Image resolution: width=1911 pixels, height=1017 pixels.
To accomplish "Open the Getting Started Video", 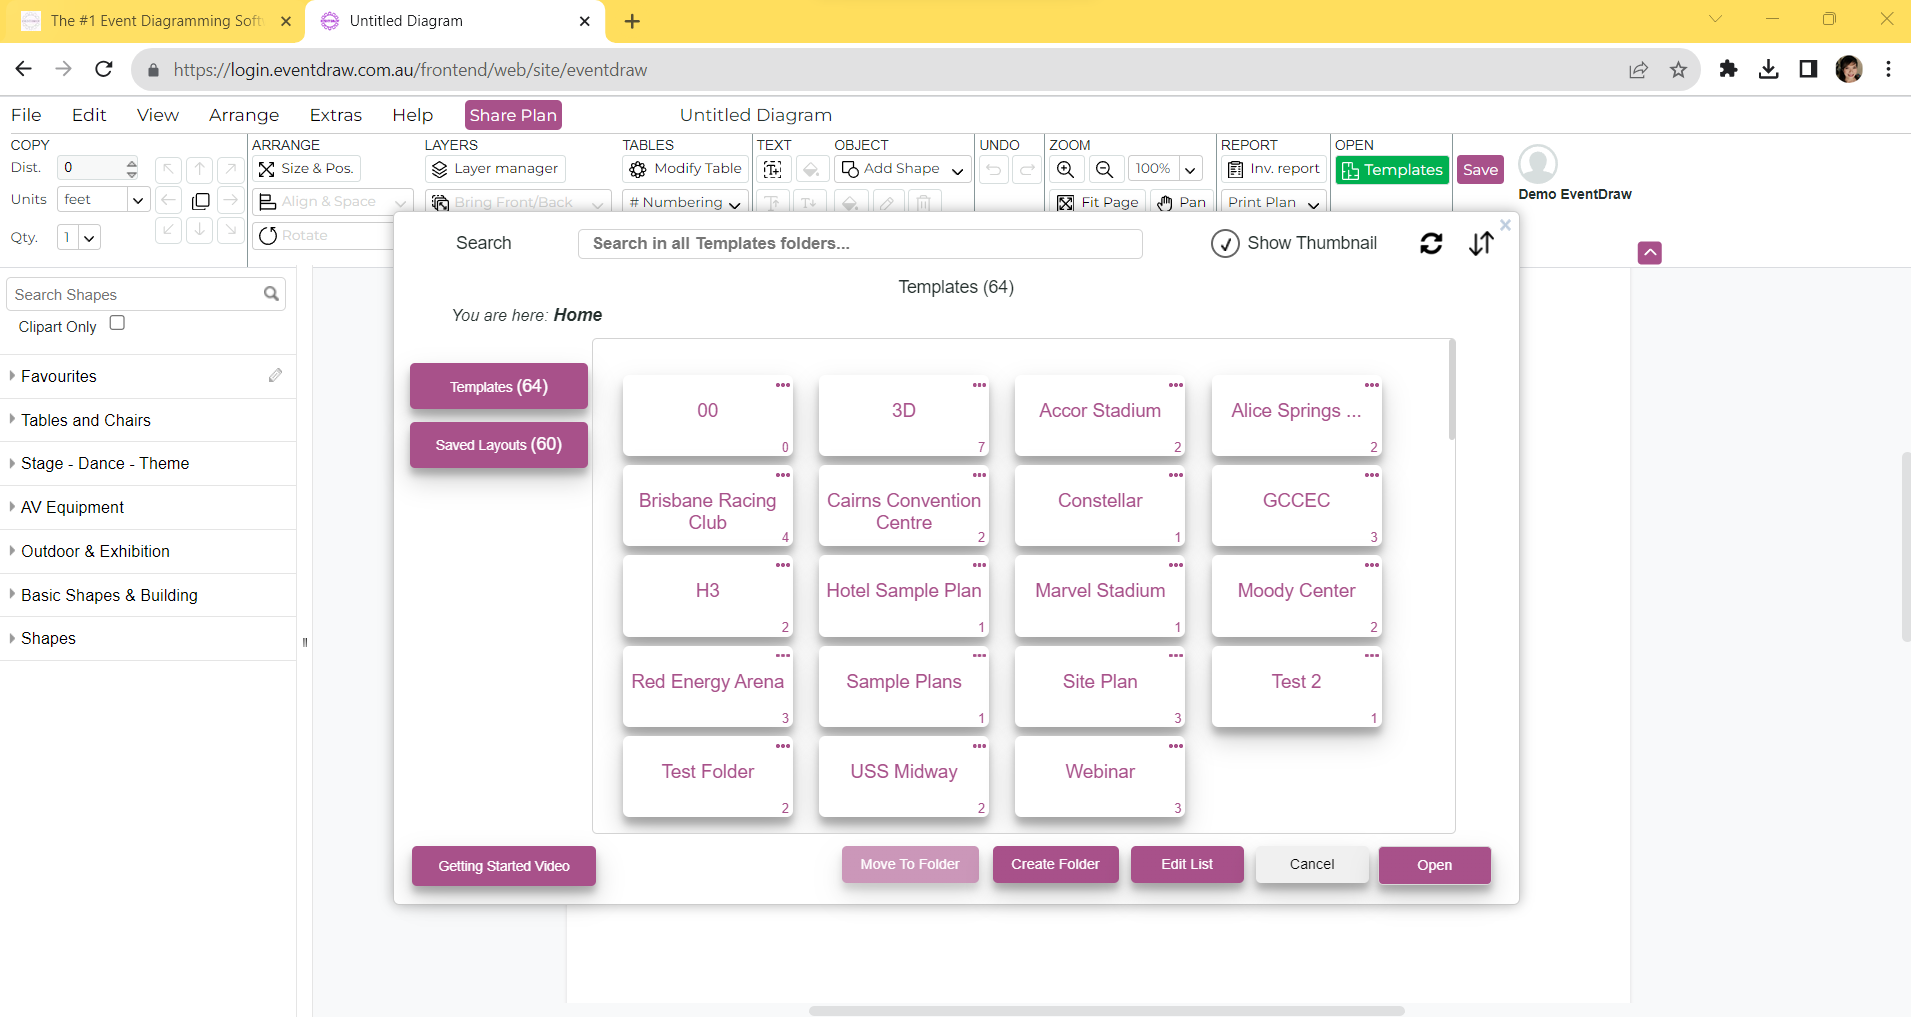I will click(x=503, y=865).
